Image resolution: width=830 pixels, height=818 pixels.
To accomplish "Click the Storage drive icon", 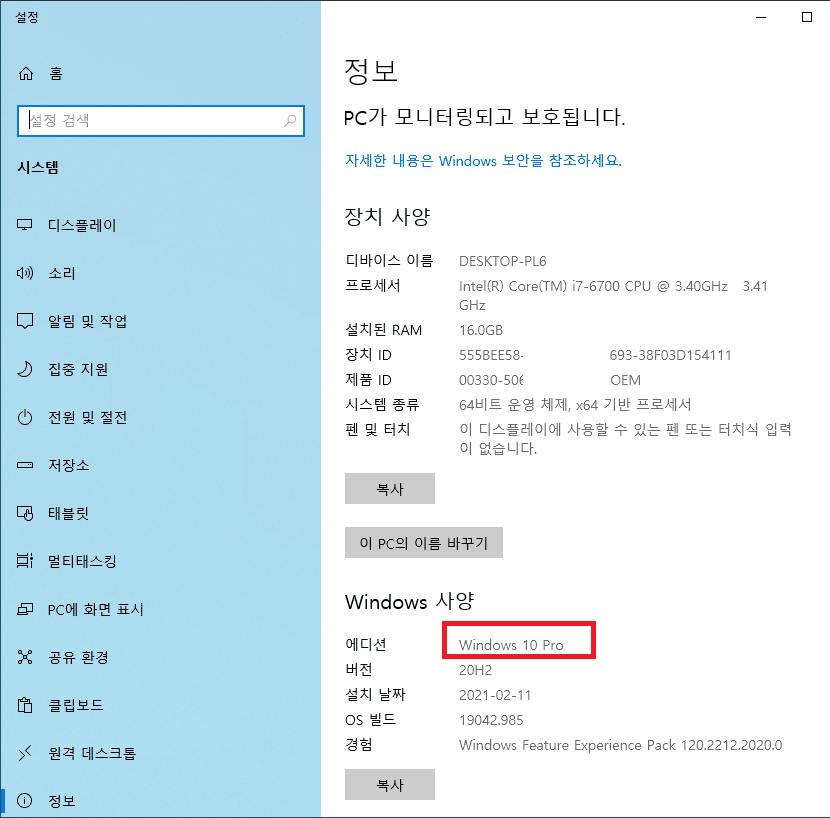I will (25, 465).
